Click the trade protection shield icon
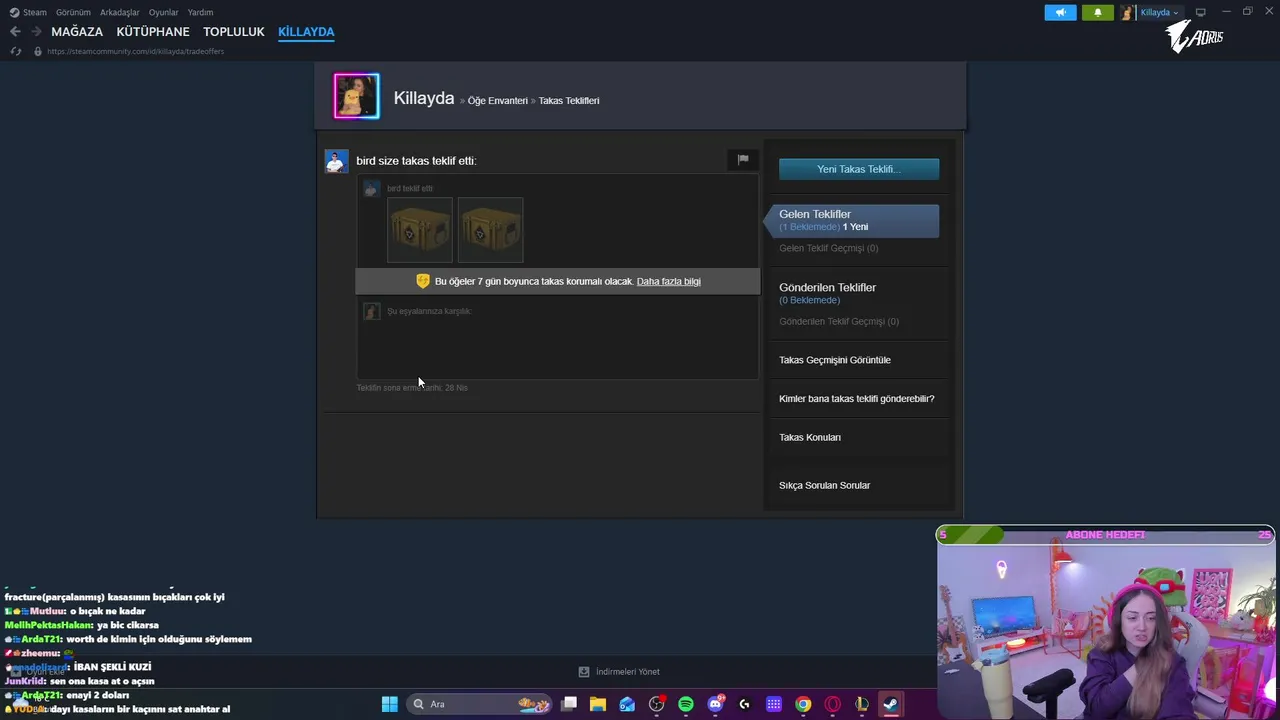The image size is (1280, 720). click(x=423, y=281)
